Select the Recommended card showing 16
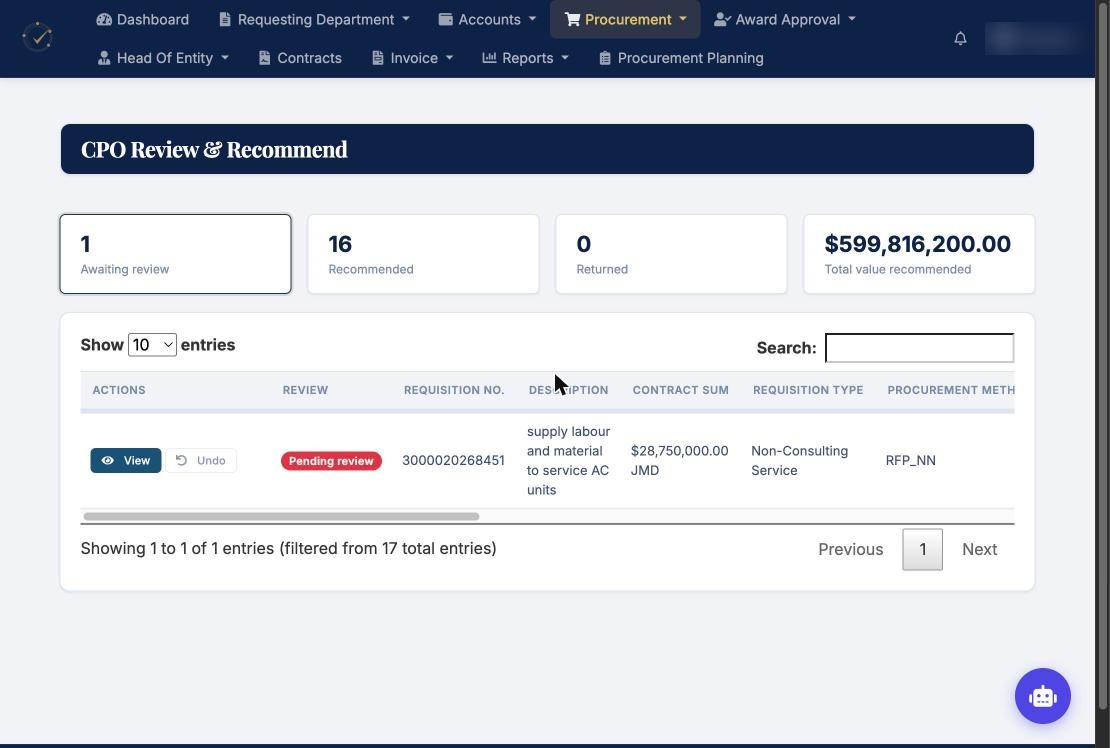The image size is (1110, 748). click(x=423, y=254)
